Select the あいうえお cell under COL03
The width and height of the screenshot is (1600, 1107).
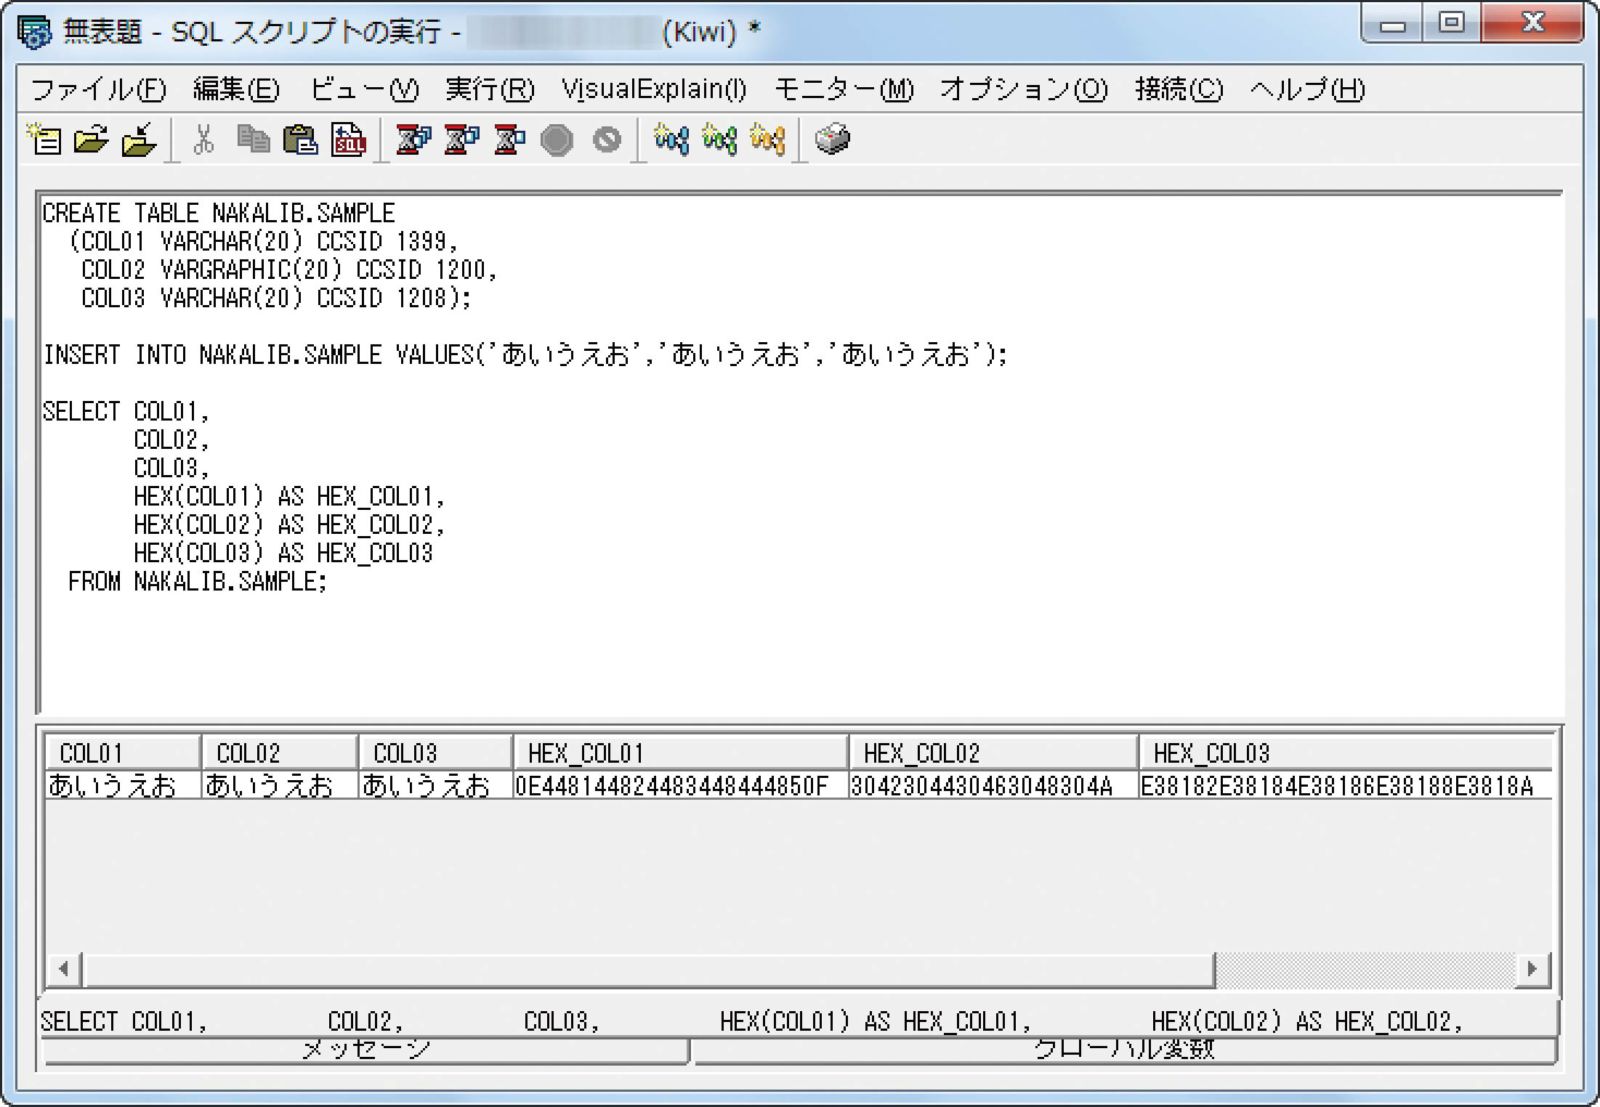point(435,786)
